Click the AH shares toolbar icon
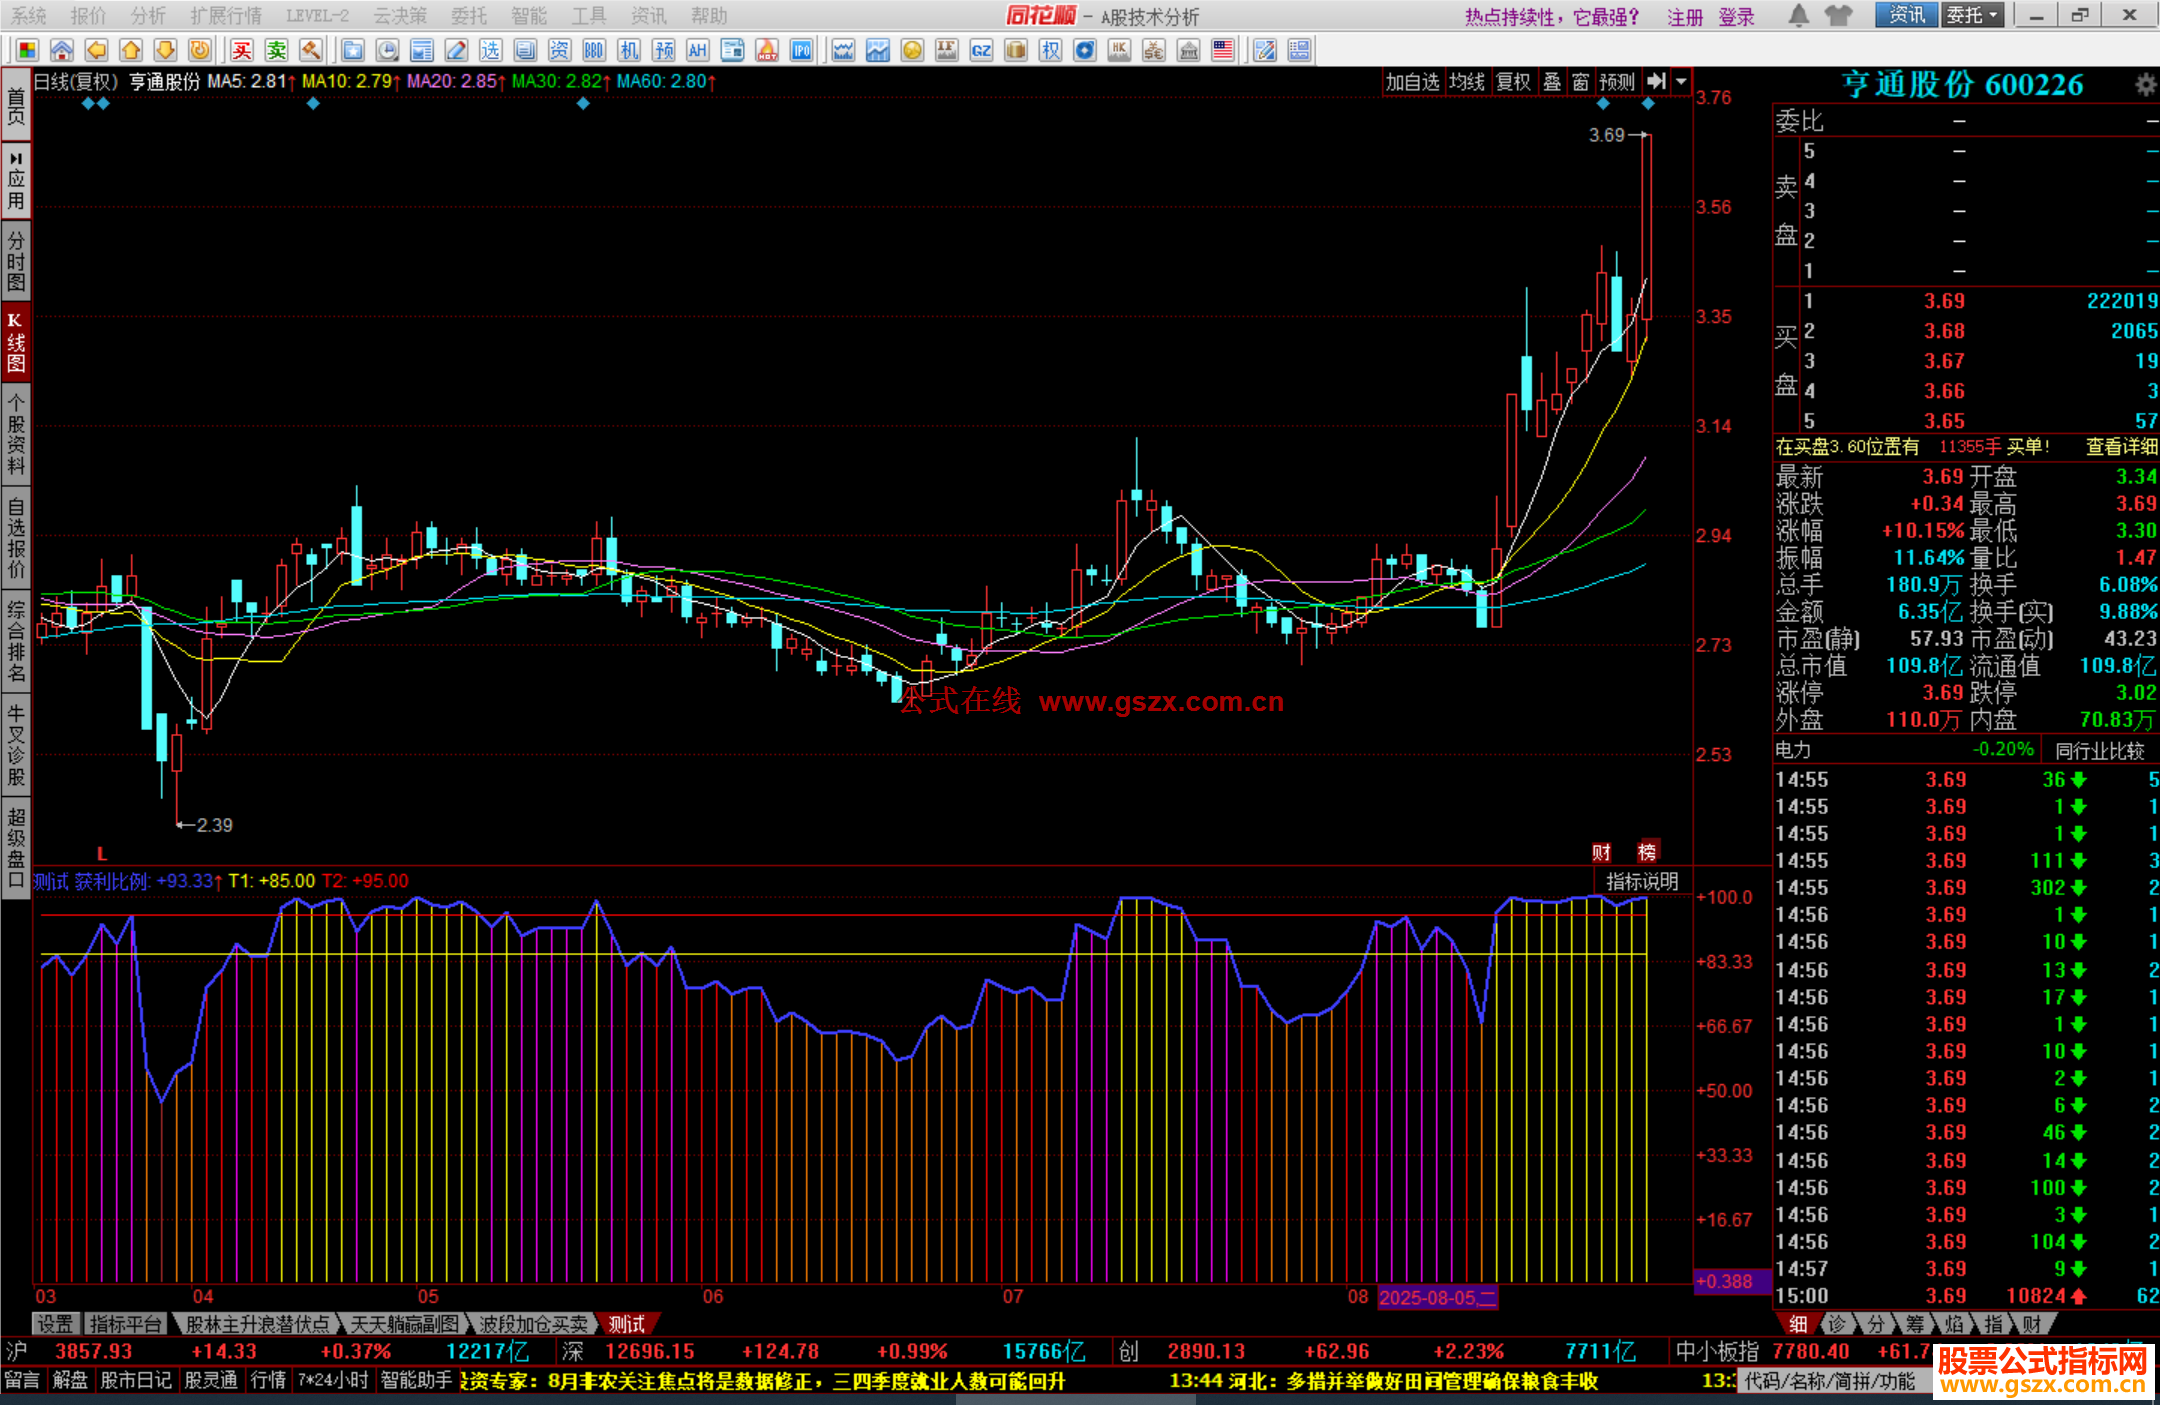Image resolution: width=2160 pixels, height=1405 pixels. [x=697, y=51]
